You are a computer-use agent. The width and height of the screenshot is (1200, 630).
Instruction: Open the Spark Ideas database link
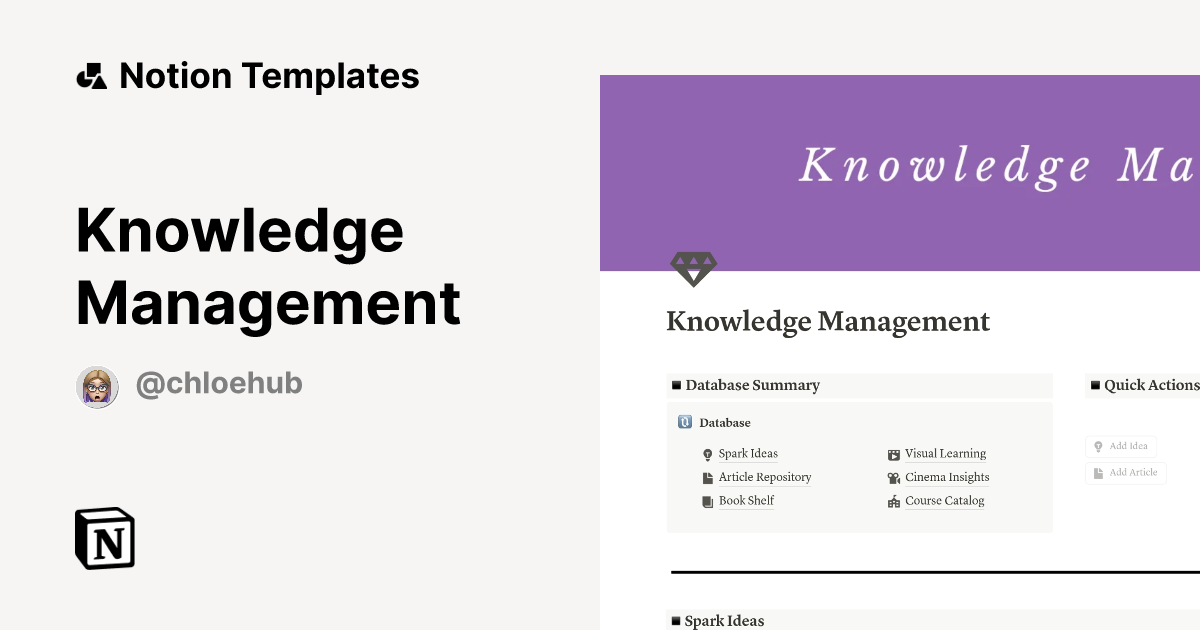pyautogui.click(x=748, y=454)
